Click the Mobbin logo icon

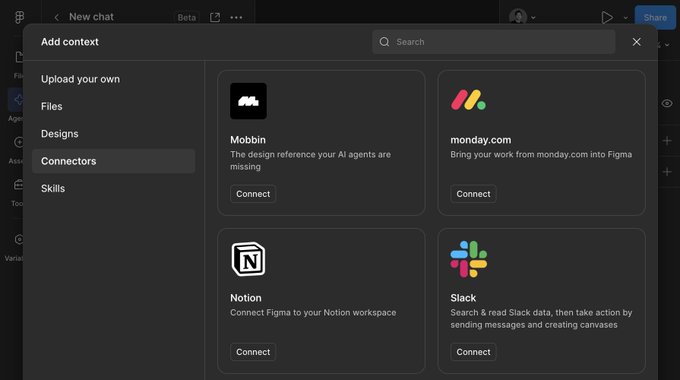pos(248,101)
